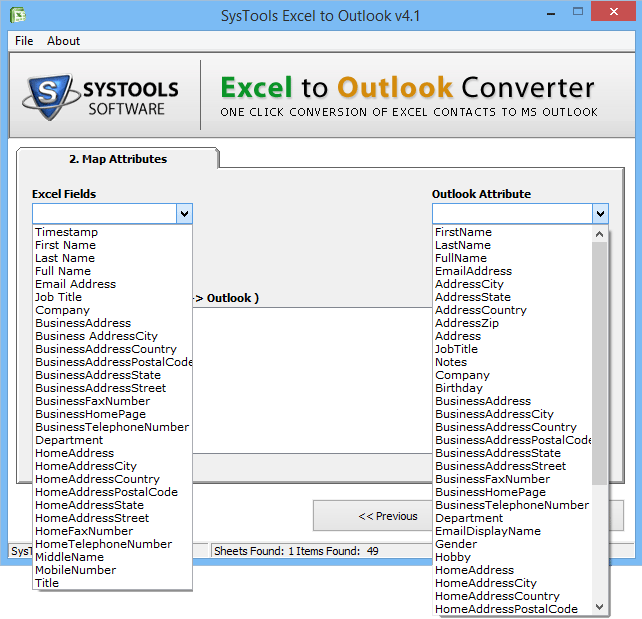Select BusinessAddressCity in Outlook Attribute list
This screenshot has width=642, height=619.
pyautogui.click(x=513, y=414)
